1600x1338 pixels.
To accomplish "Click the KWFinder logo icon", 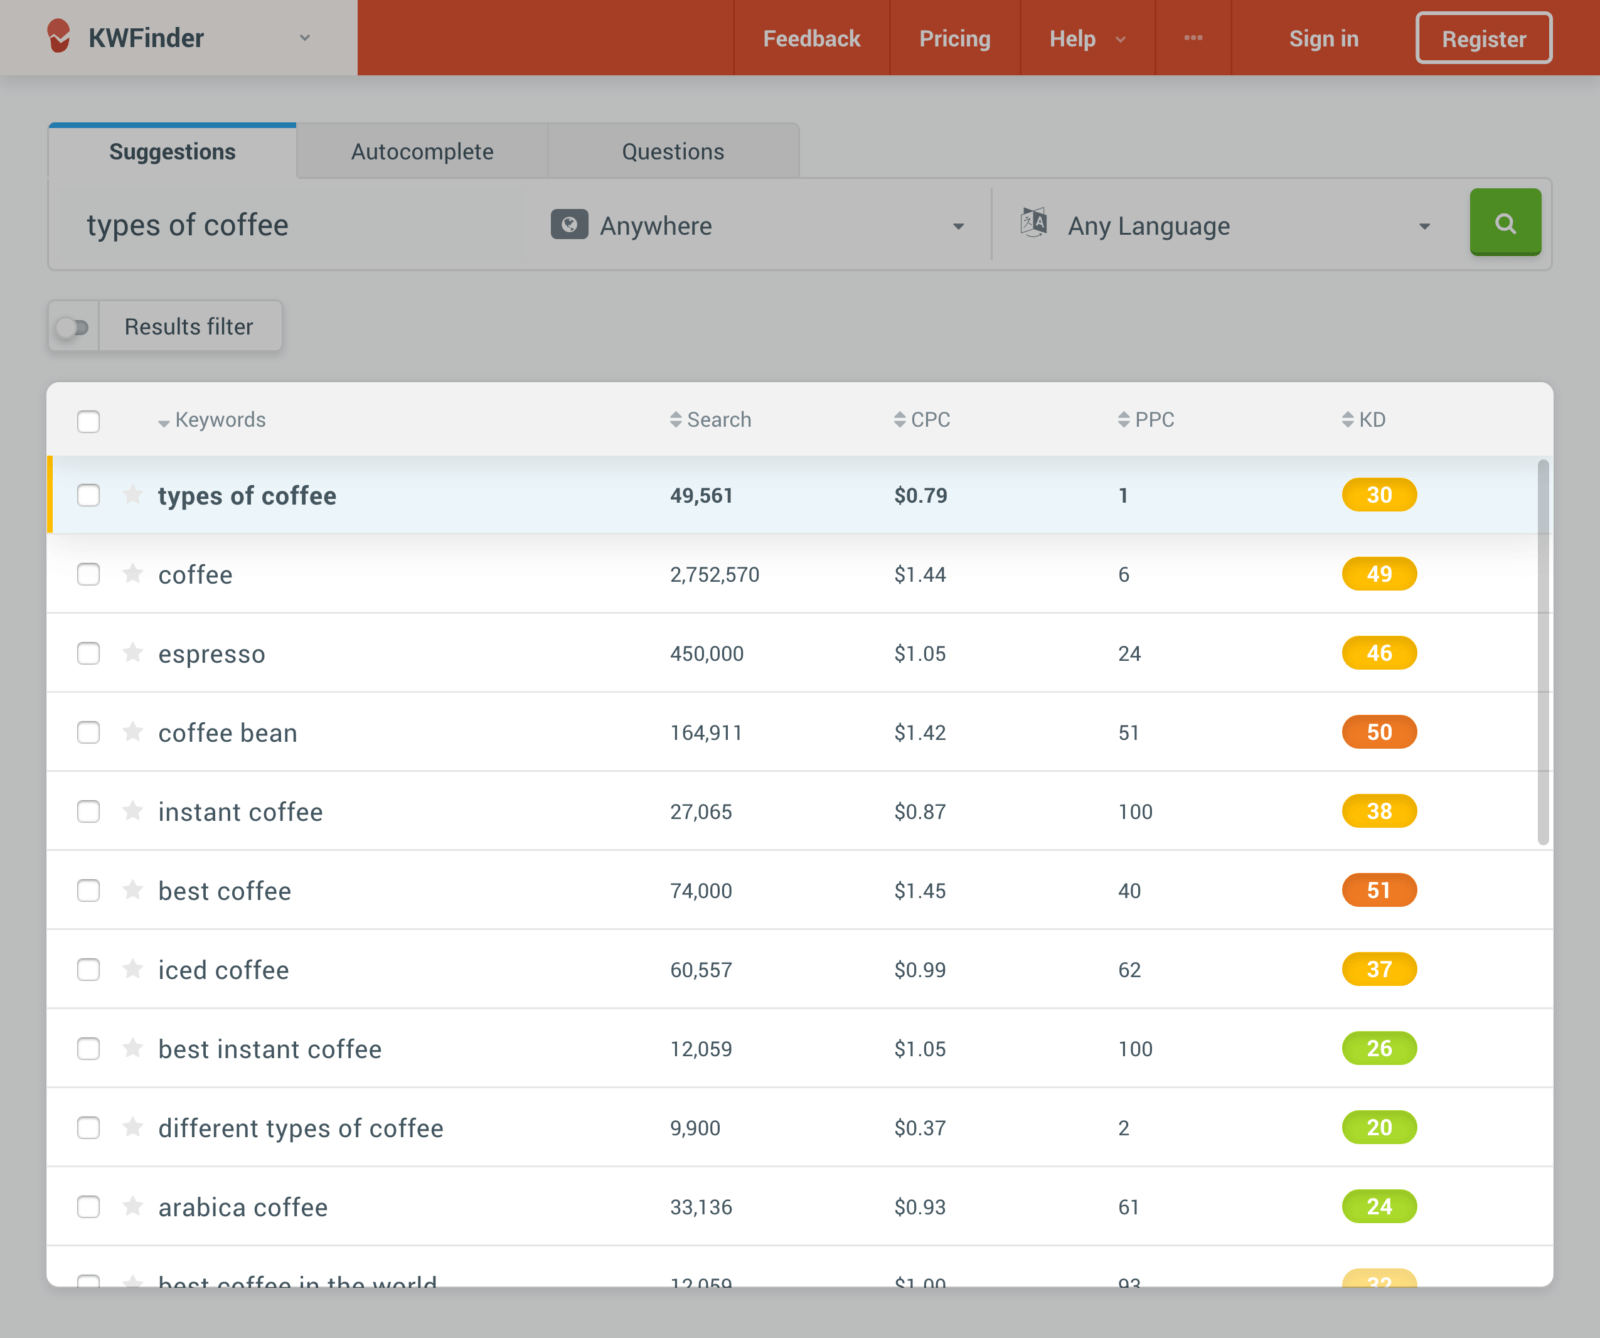I will tap(59, 37).
